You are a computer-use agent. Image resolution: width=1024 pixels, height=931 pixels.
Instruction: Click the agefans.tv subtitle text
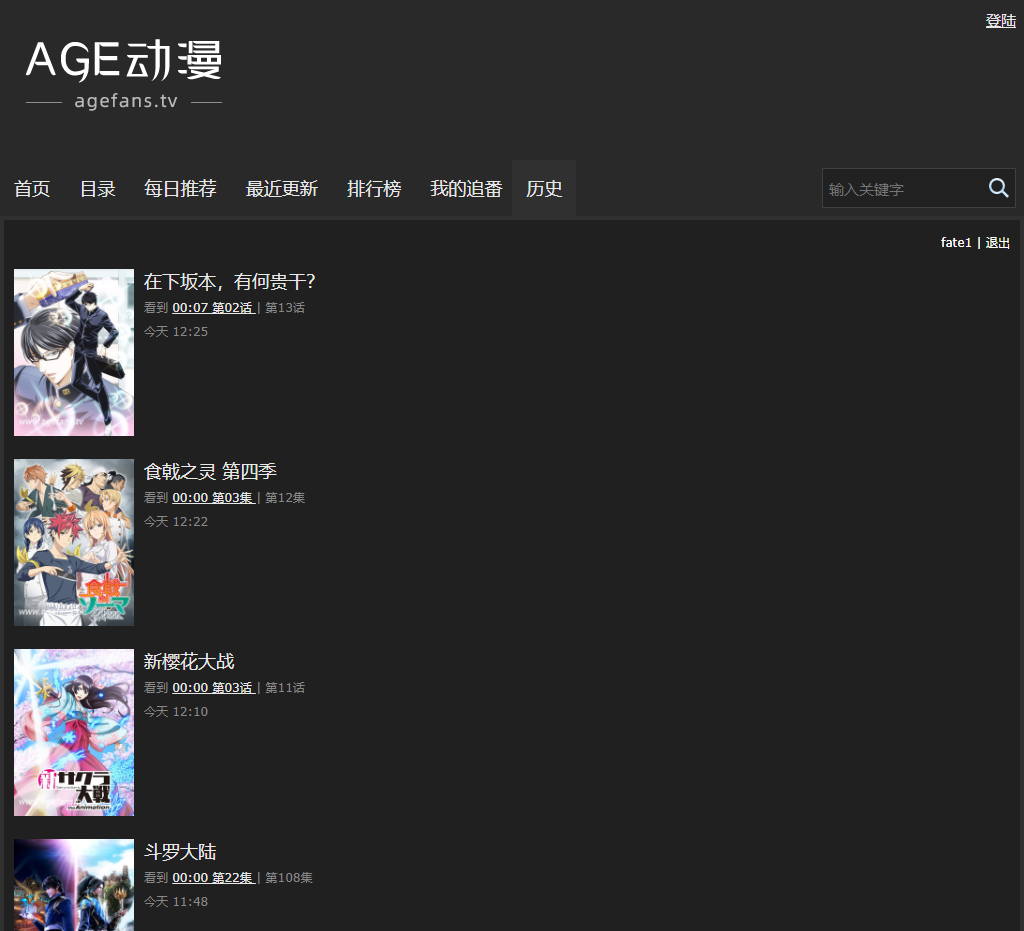126,101
